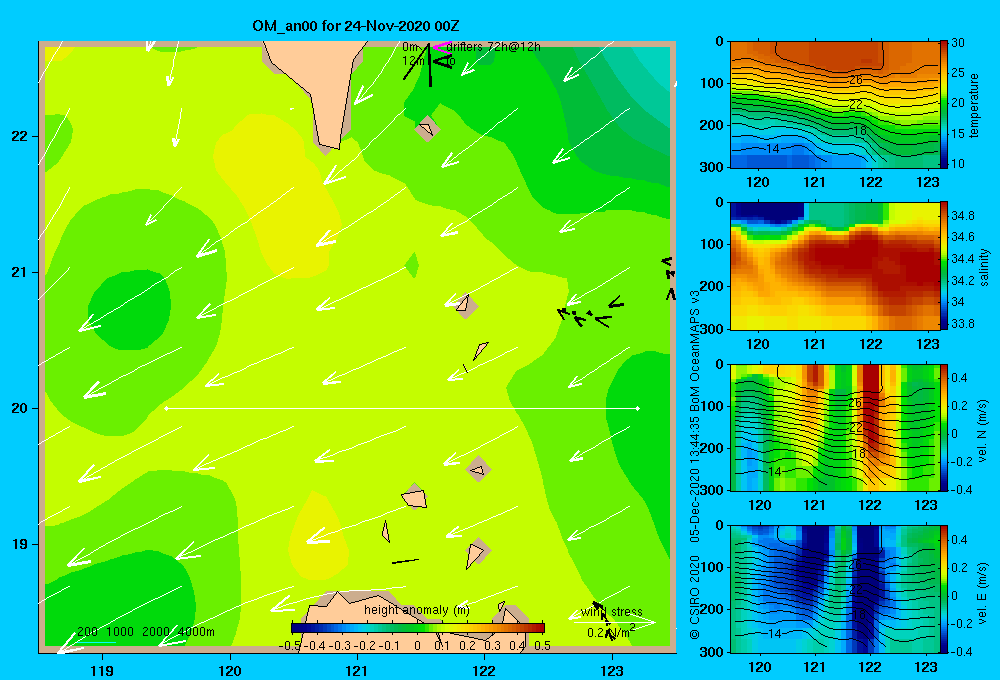Click the vertical 'temperature' axis label

coord(974,105)
